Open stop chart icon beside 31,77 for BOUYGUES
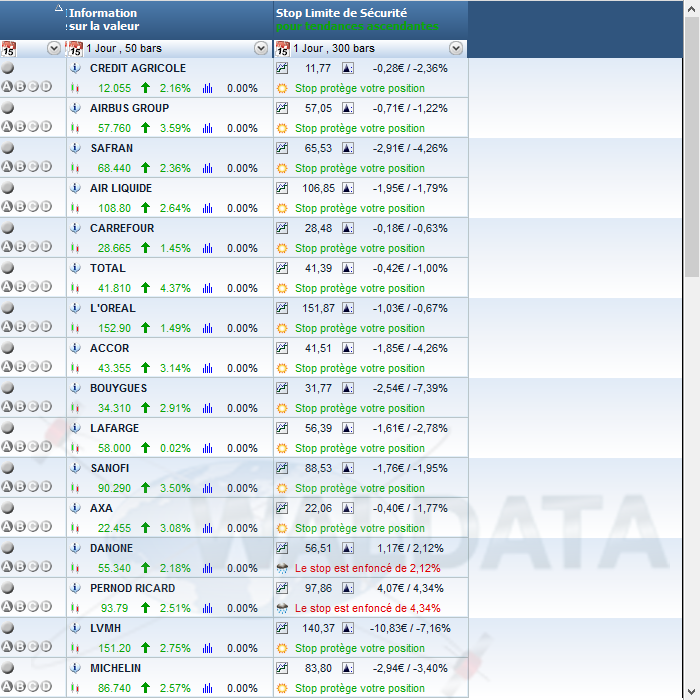 click(282, 388)
